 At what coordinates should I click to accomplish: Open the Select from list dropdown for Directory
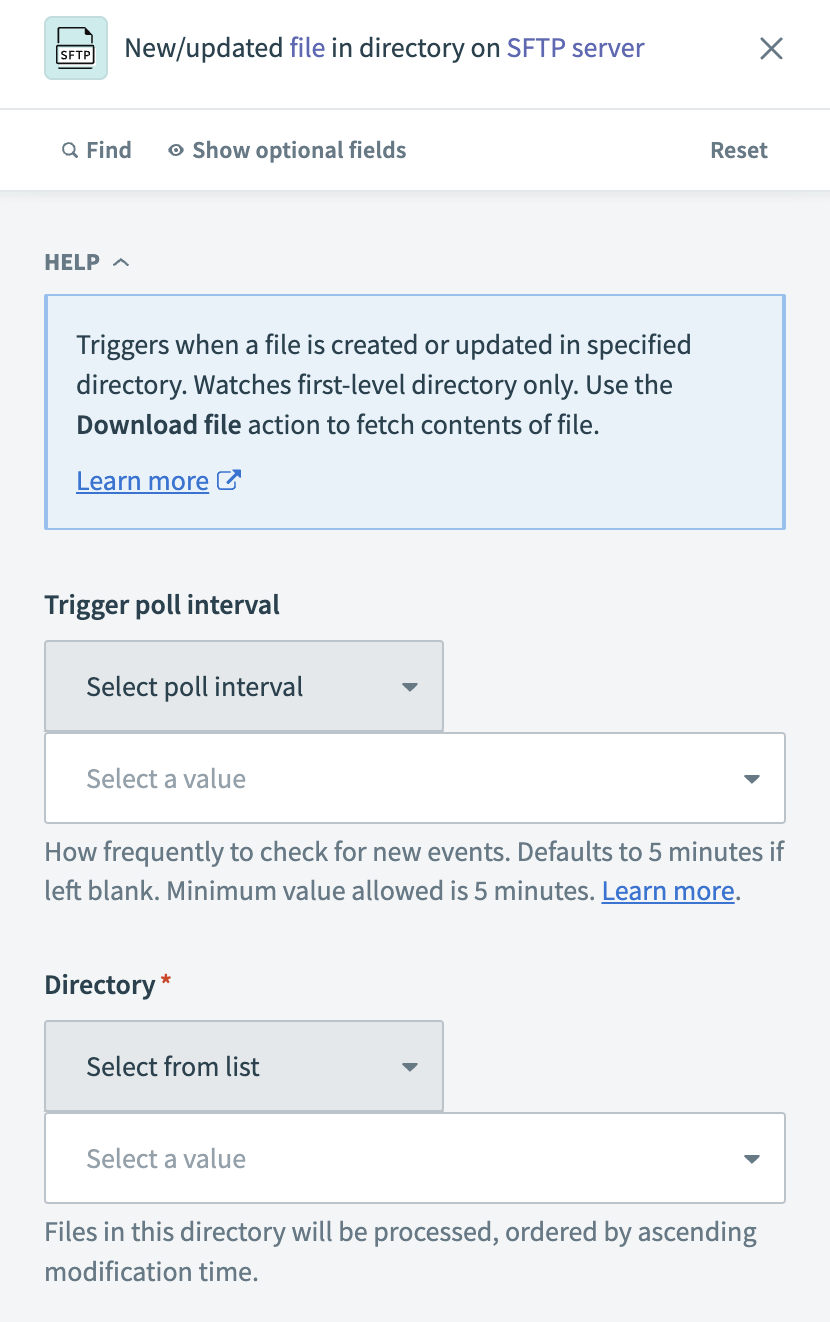tap(243, 1066)
